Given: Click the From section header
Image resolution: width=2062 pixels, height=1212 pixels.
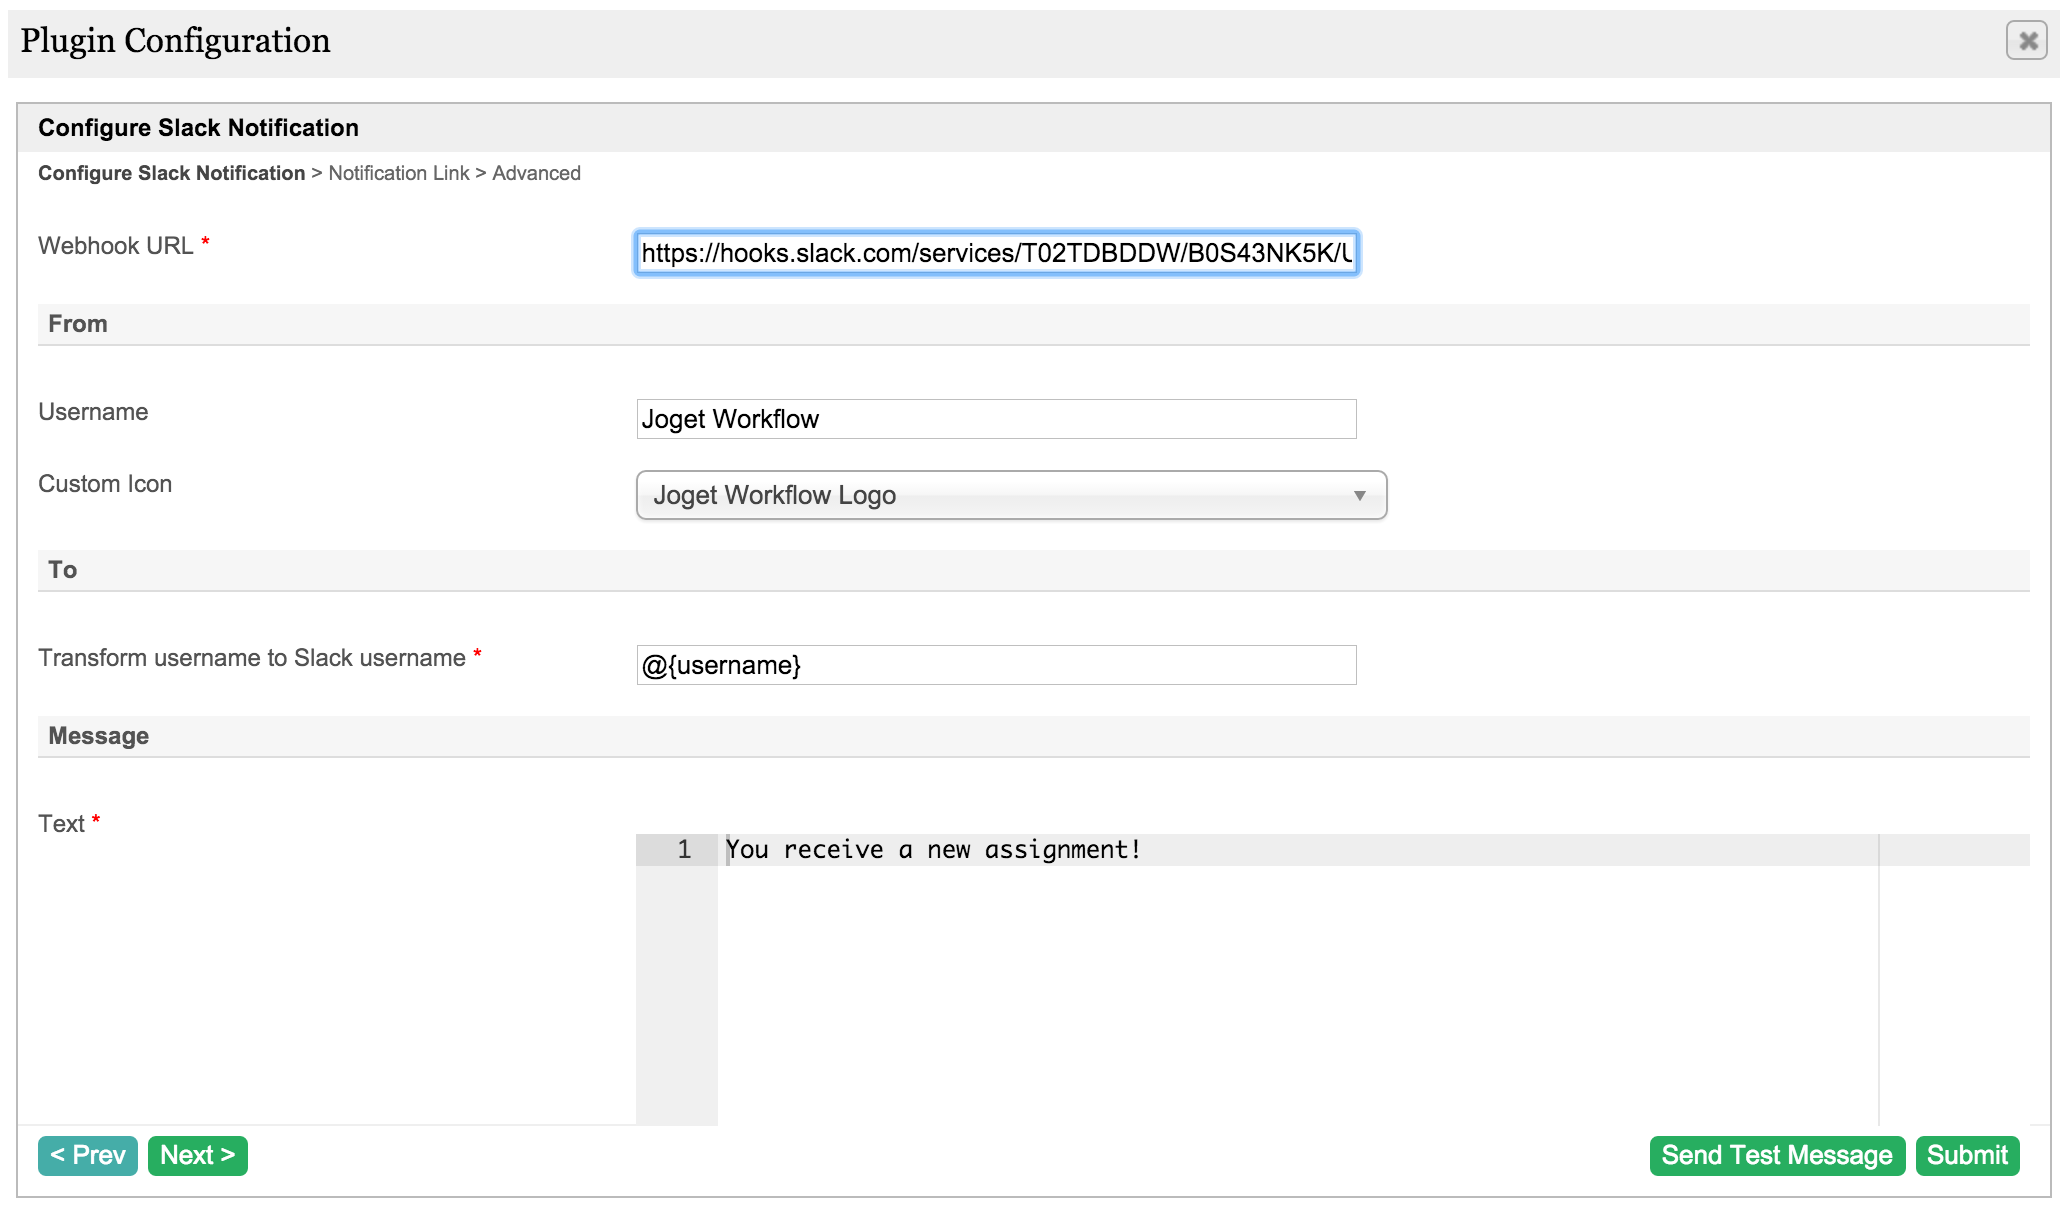Looking at the screenshot, I should (x=78, y=324).
